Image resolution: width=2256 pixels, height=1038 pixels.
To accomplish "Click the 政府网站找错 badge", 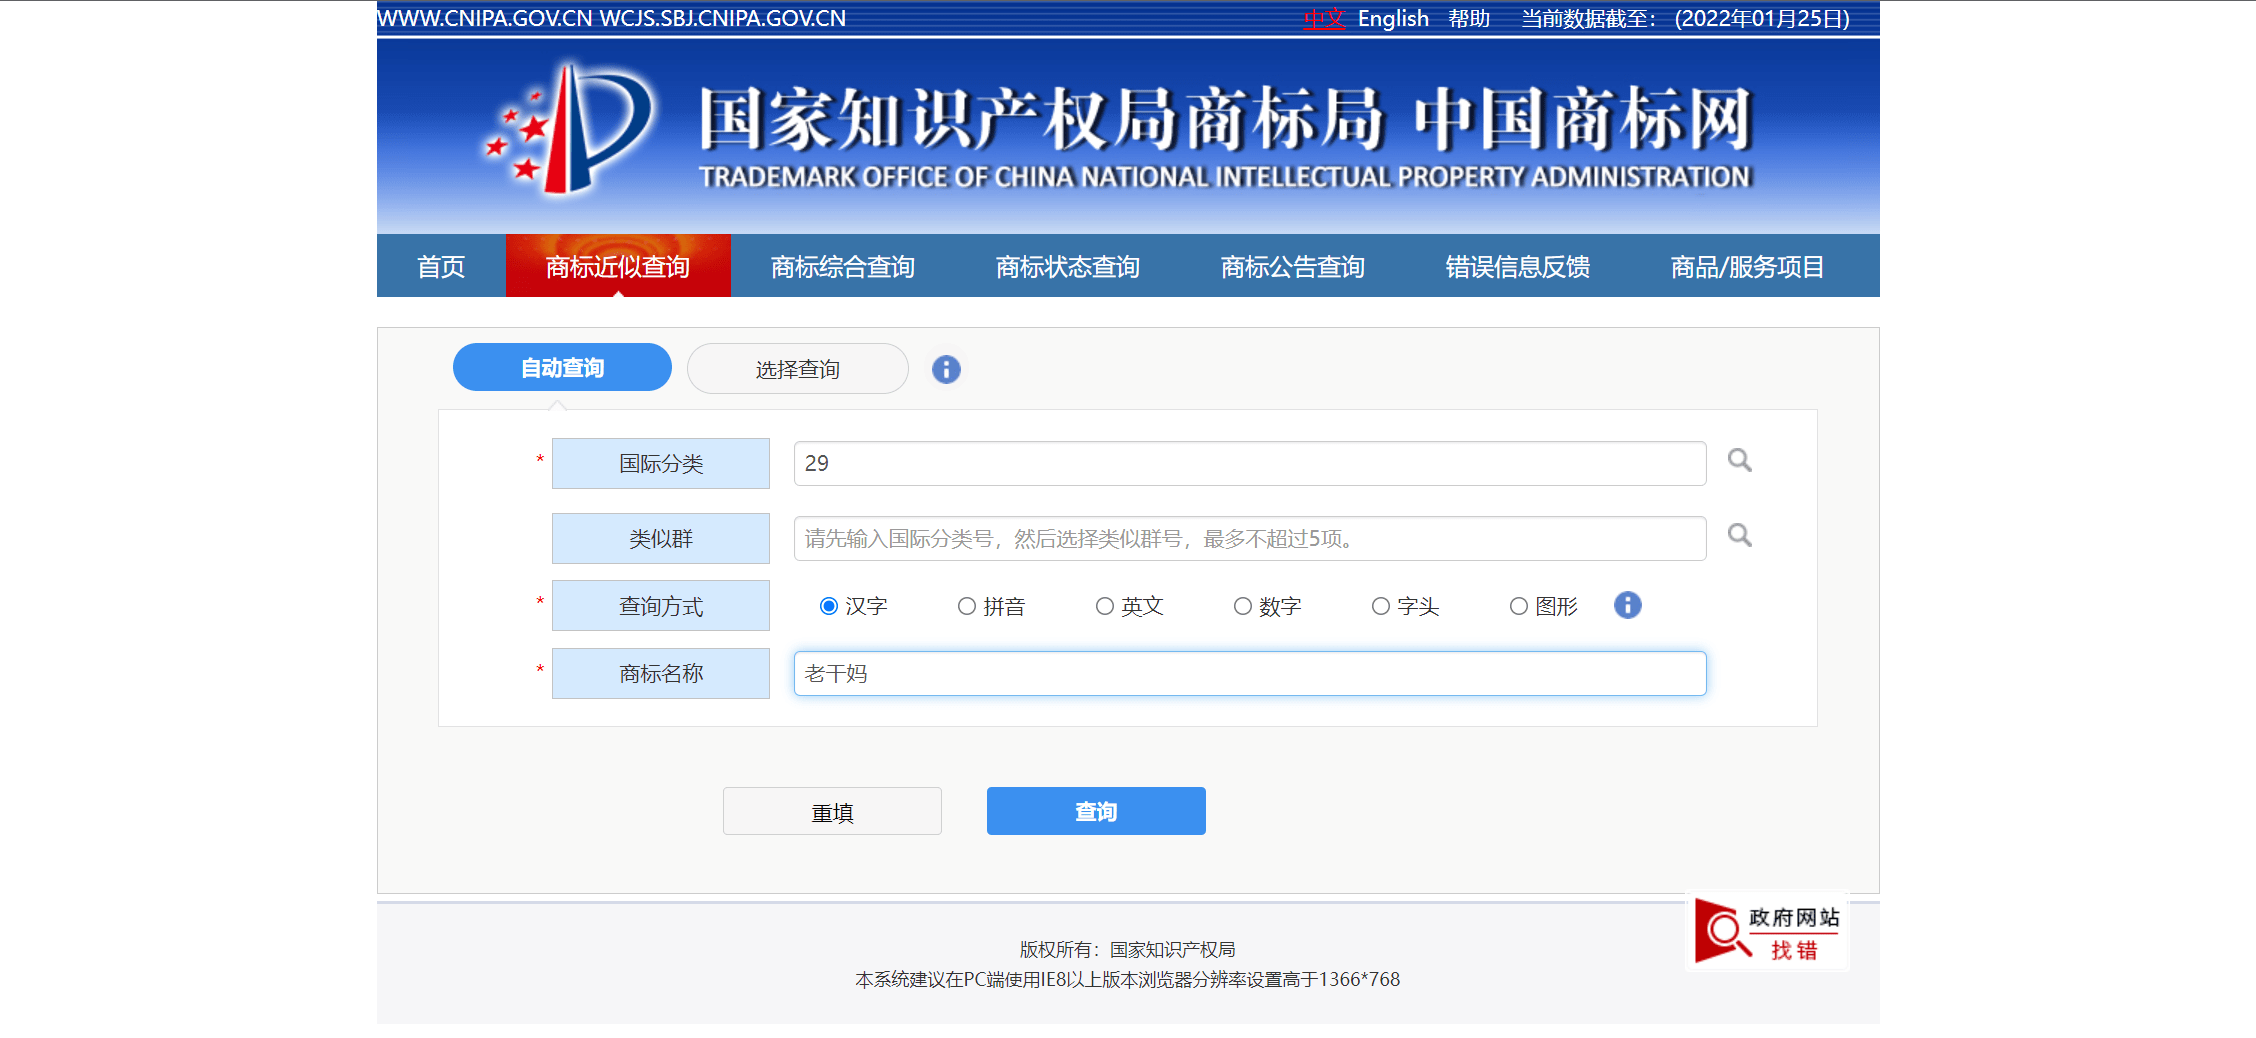I will (1767, 932).
